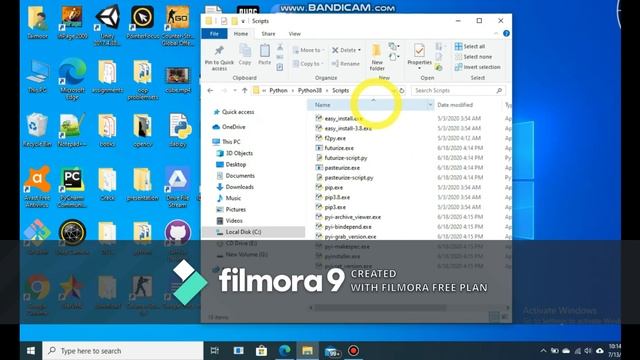The width and height of the screenshot is (640, 360).
Task: Click the Search Scripts field
Action: click(x=458, y=91)
